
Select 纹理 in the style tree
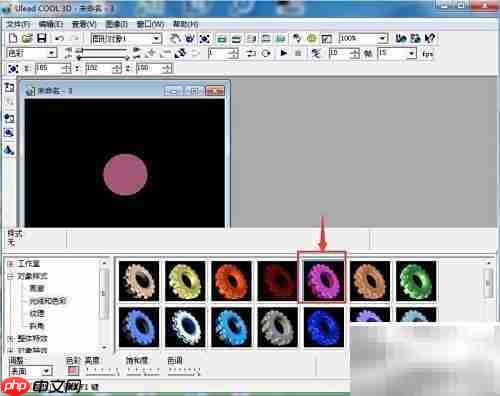point(37,313)
